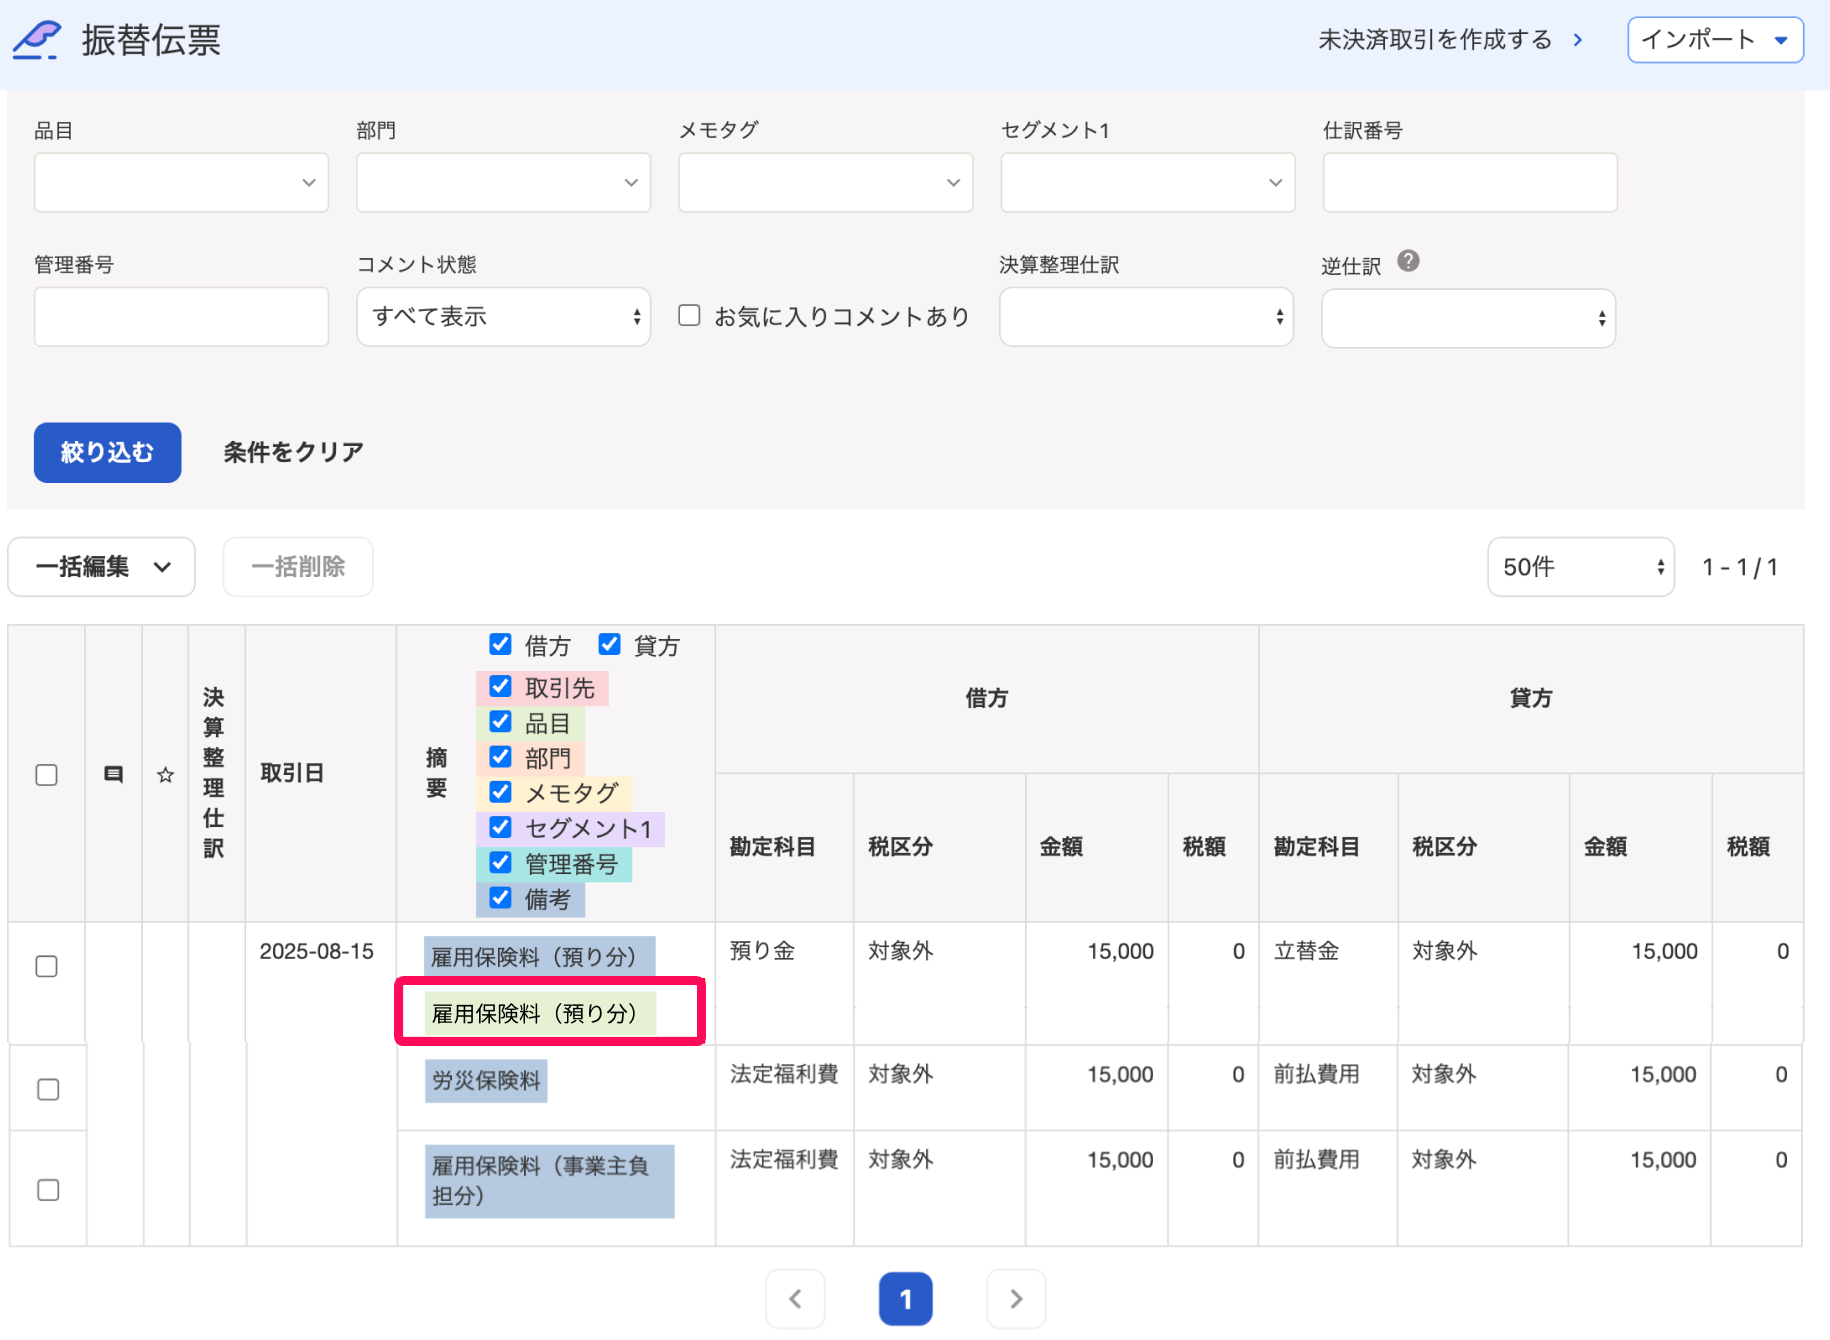Screen dimensions: 1830x1340
Task: Click the 摘要 column header
Action: [436, 773]
